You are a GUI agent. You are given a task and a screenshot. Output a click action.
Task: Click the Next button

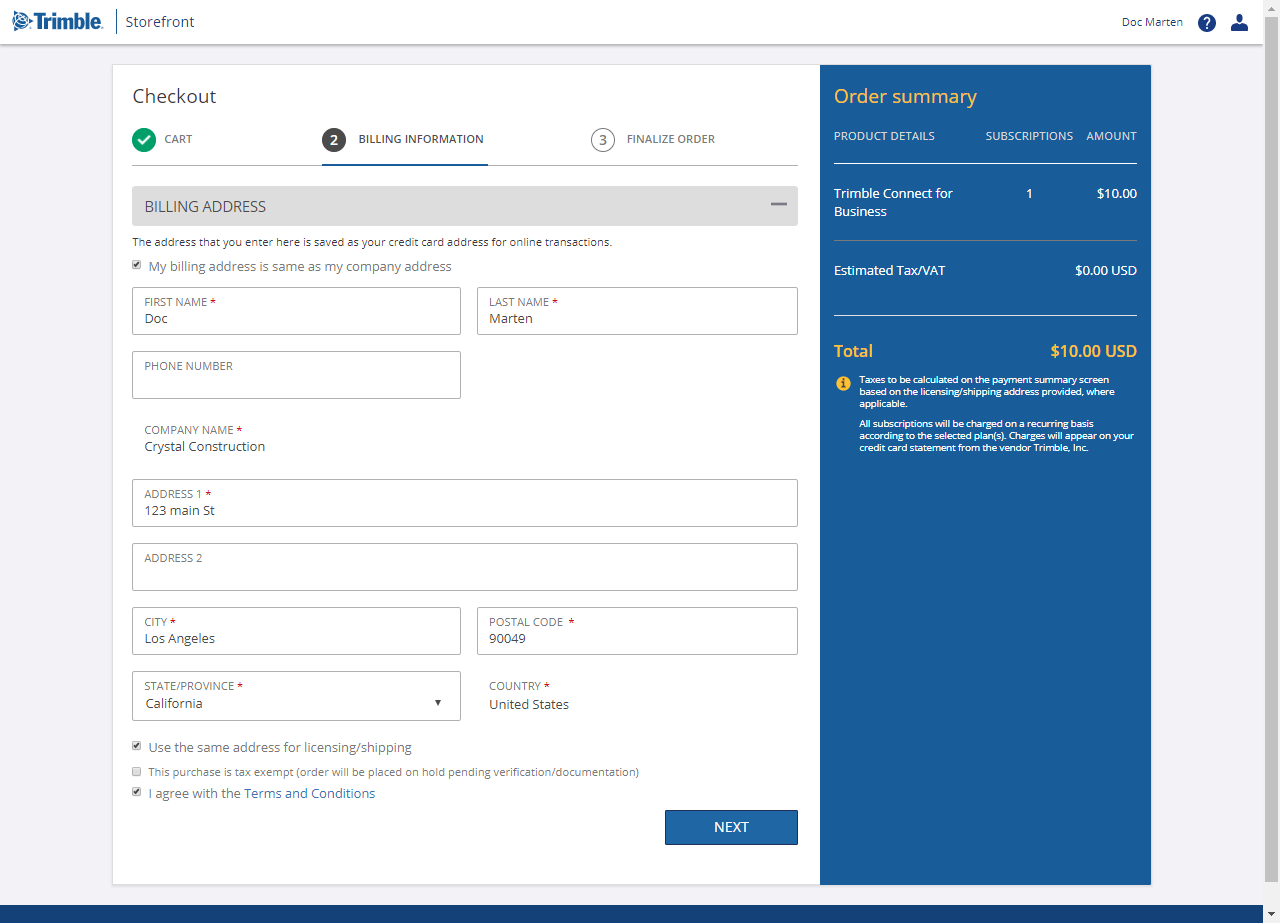(731, 827)
